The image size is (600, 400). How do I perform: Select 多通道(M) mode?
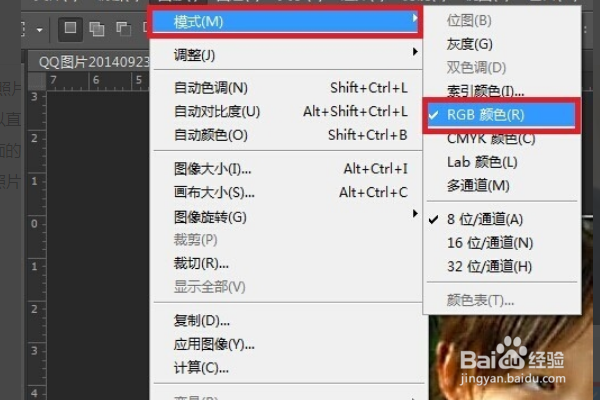point(502,186)
